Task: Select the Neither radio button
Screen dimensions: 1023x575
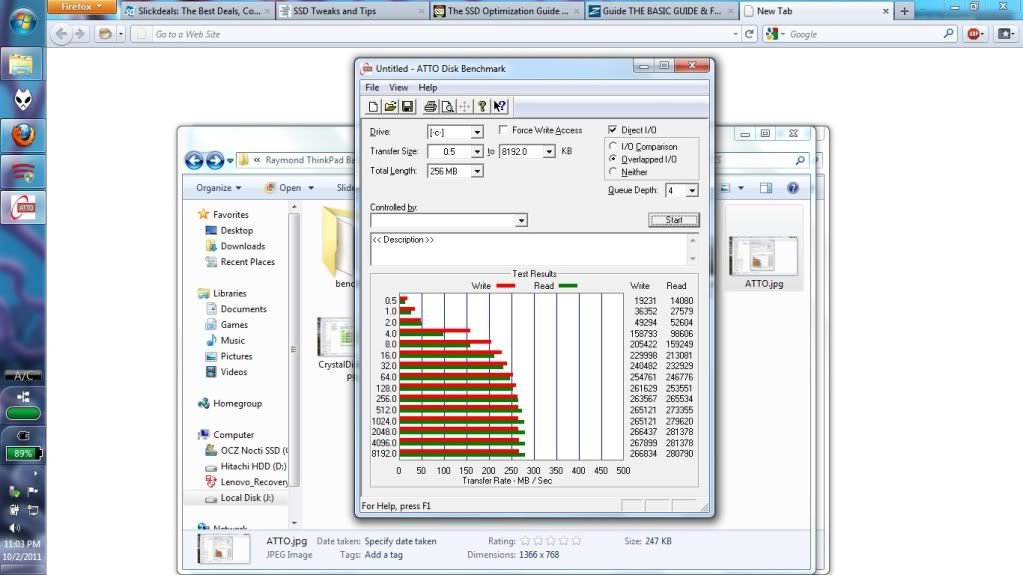Action: point(613,172)
